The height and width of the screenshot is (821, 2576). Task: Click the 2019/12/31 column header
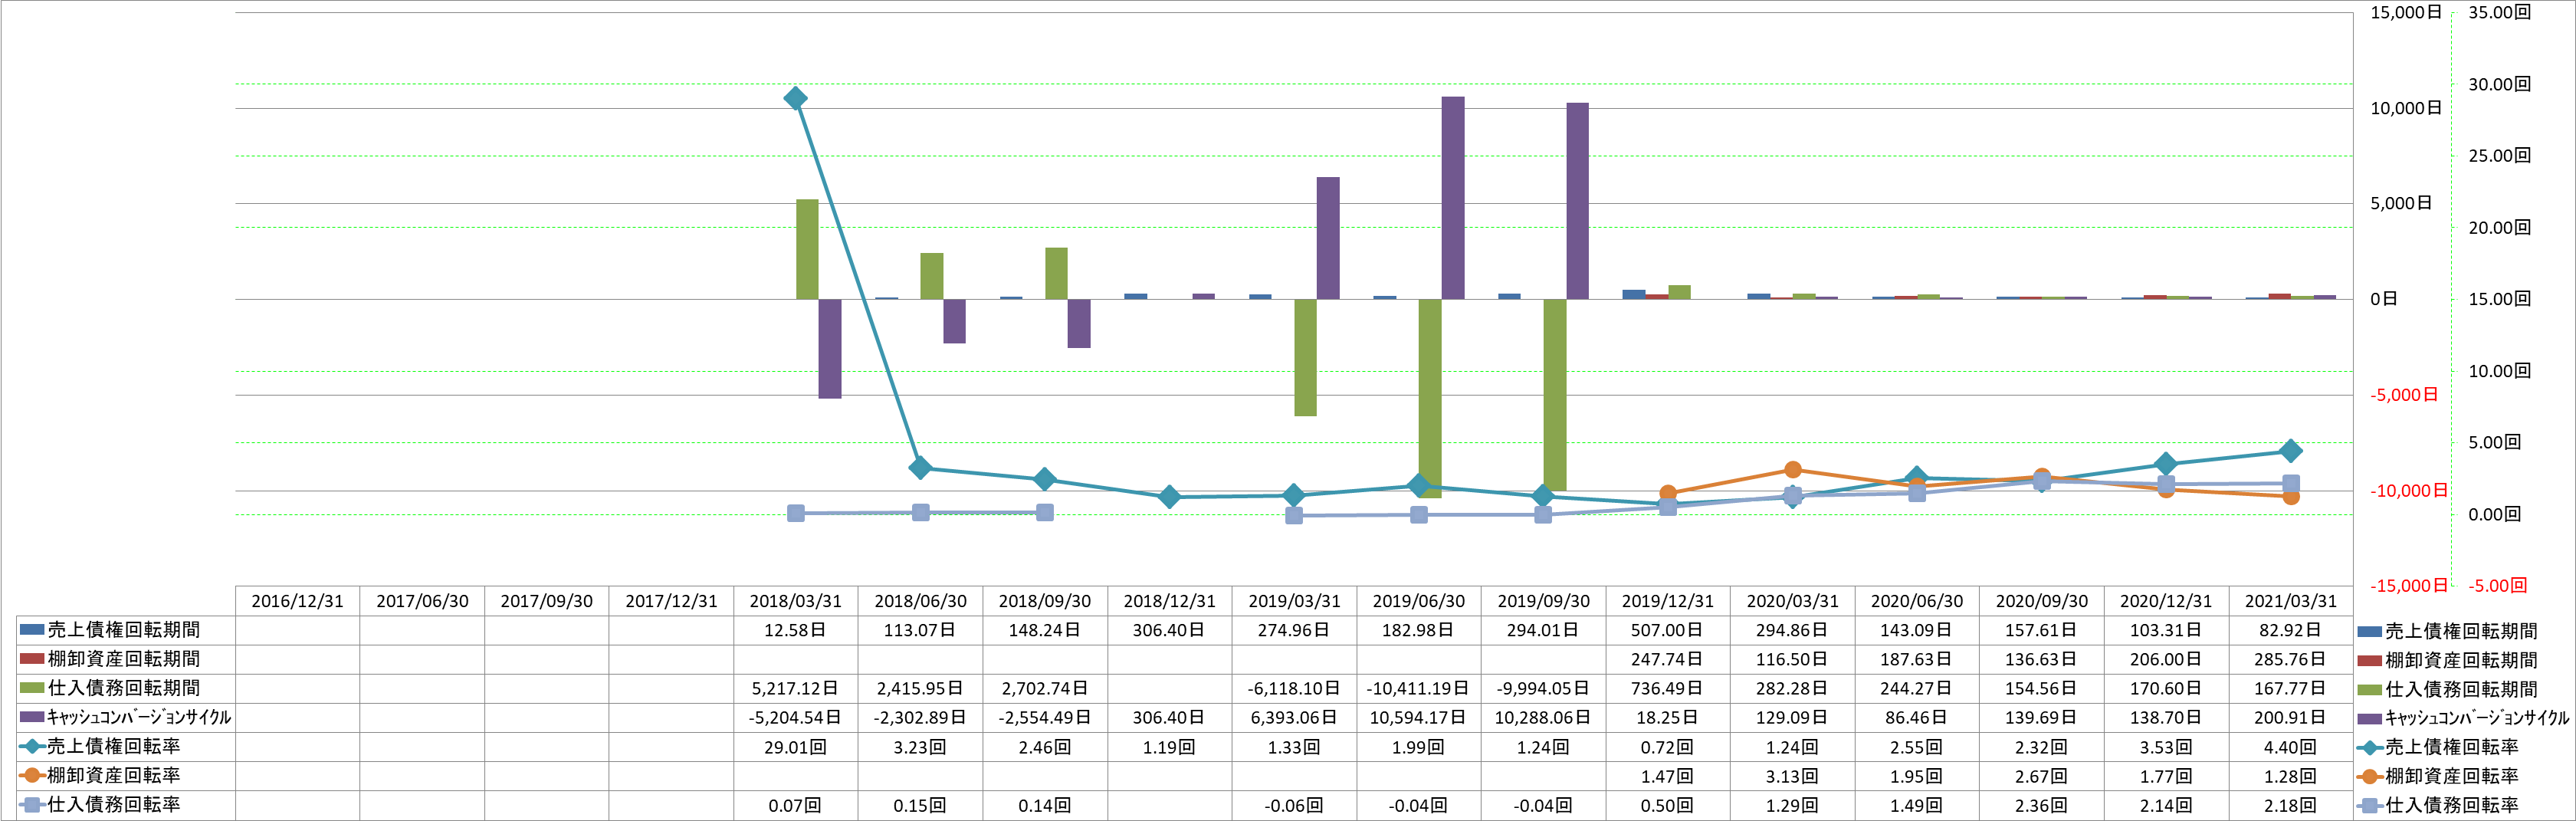tap(1668, 601)
